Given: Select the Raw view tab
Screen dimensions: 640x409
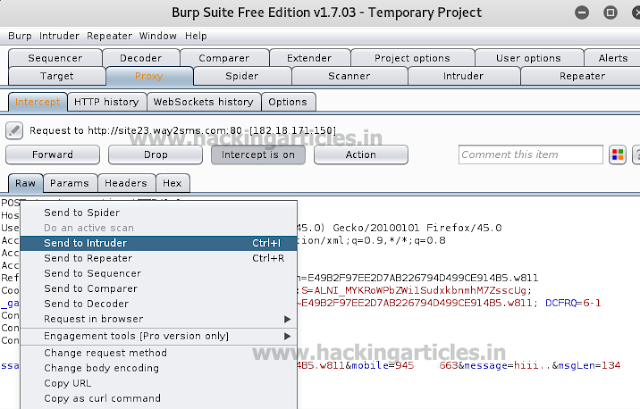Looking at the screenshot, I should click(x=25, y=183).
